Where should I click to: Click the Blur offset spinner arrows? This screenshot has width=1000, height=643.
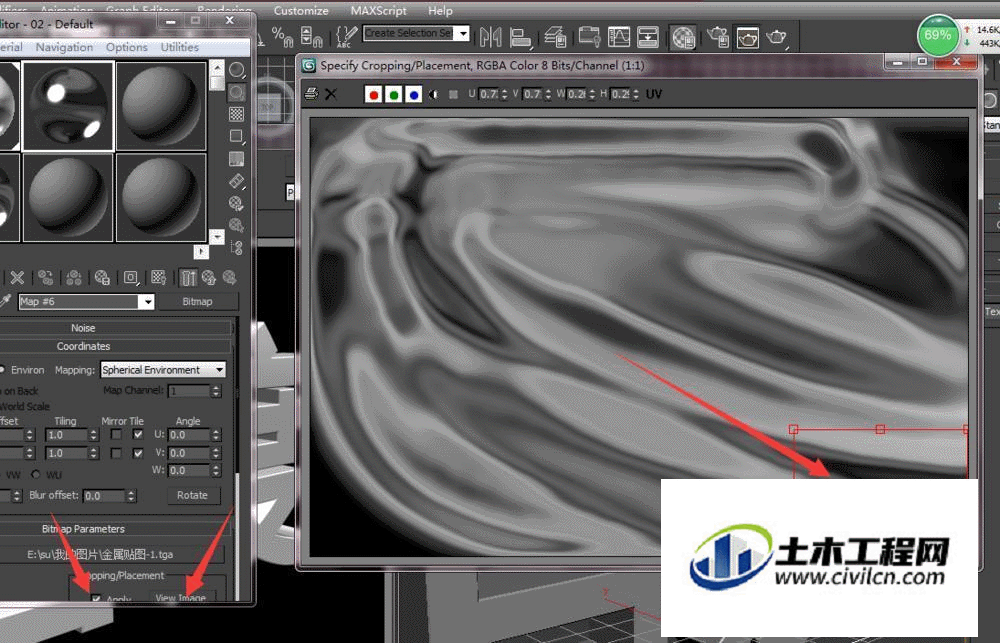click(131, 496)
